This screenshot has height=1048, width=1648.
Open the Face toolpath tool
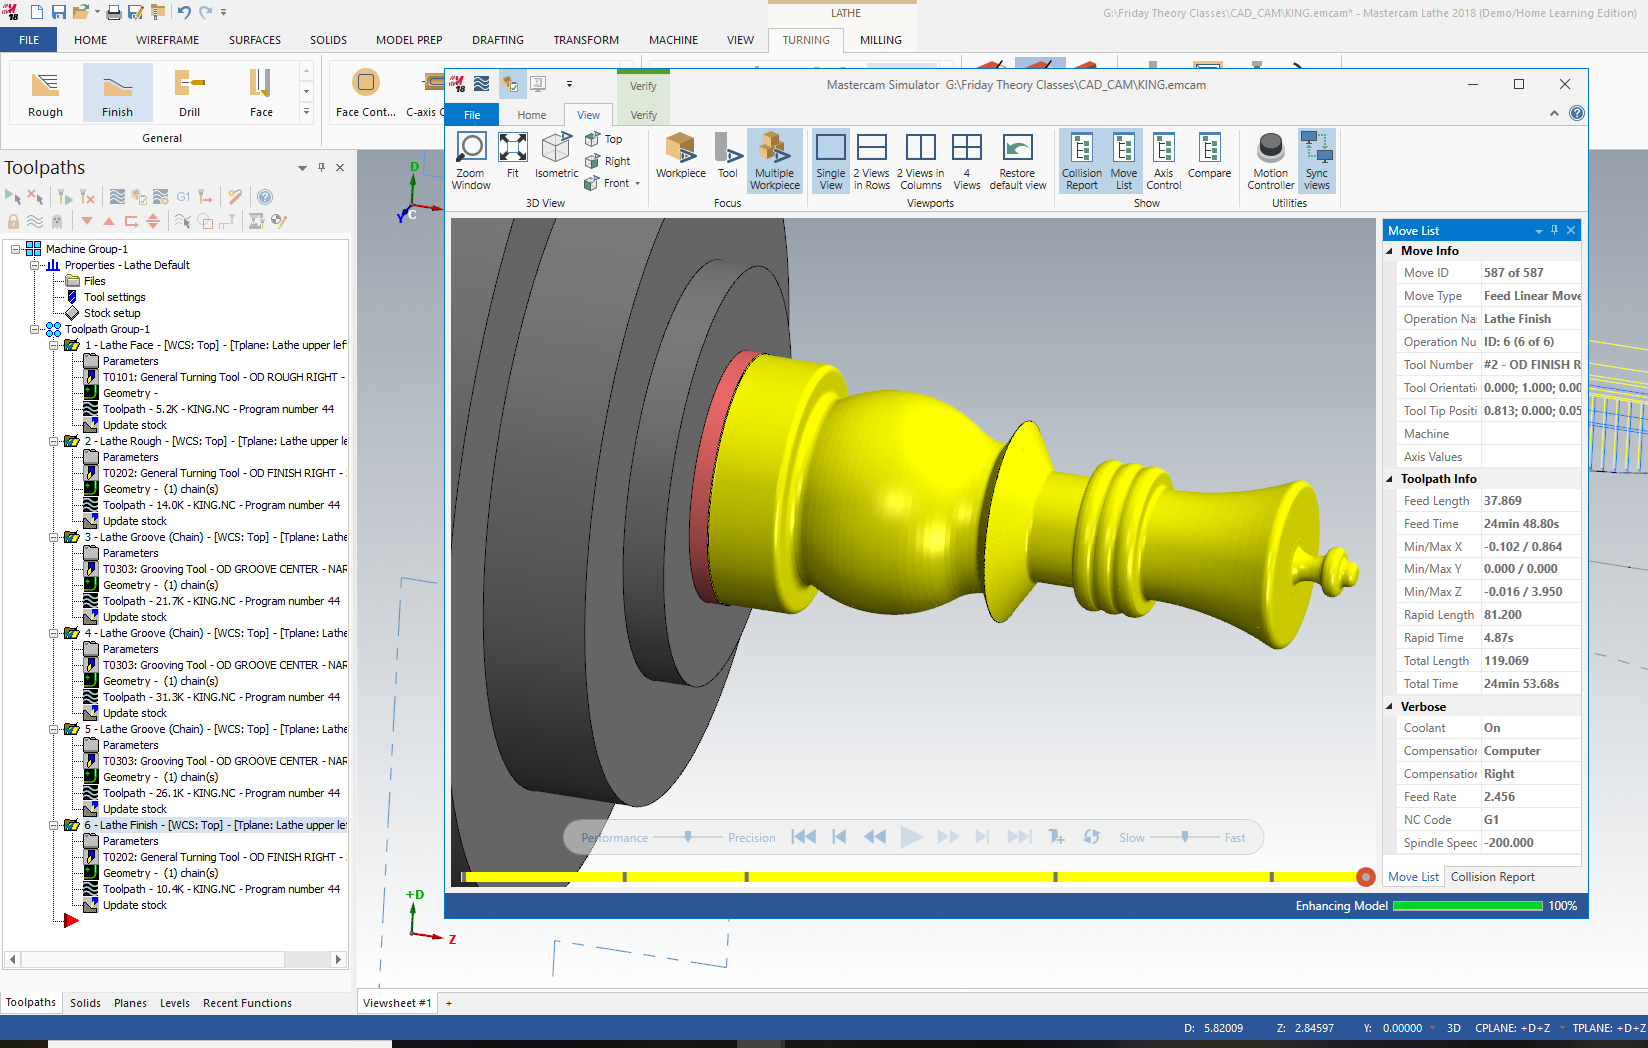tap(260, 92)
